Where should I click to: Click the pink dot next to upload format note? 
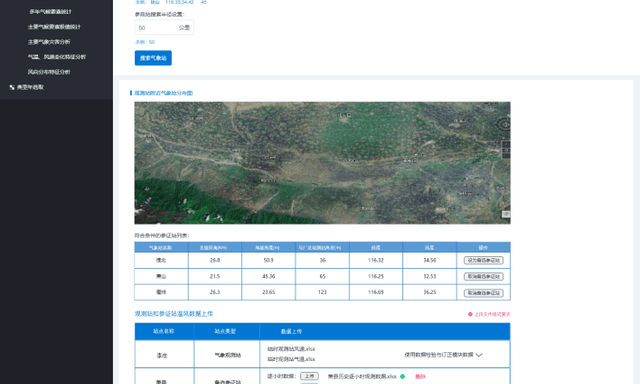click(470, 314)
